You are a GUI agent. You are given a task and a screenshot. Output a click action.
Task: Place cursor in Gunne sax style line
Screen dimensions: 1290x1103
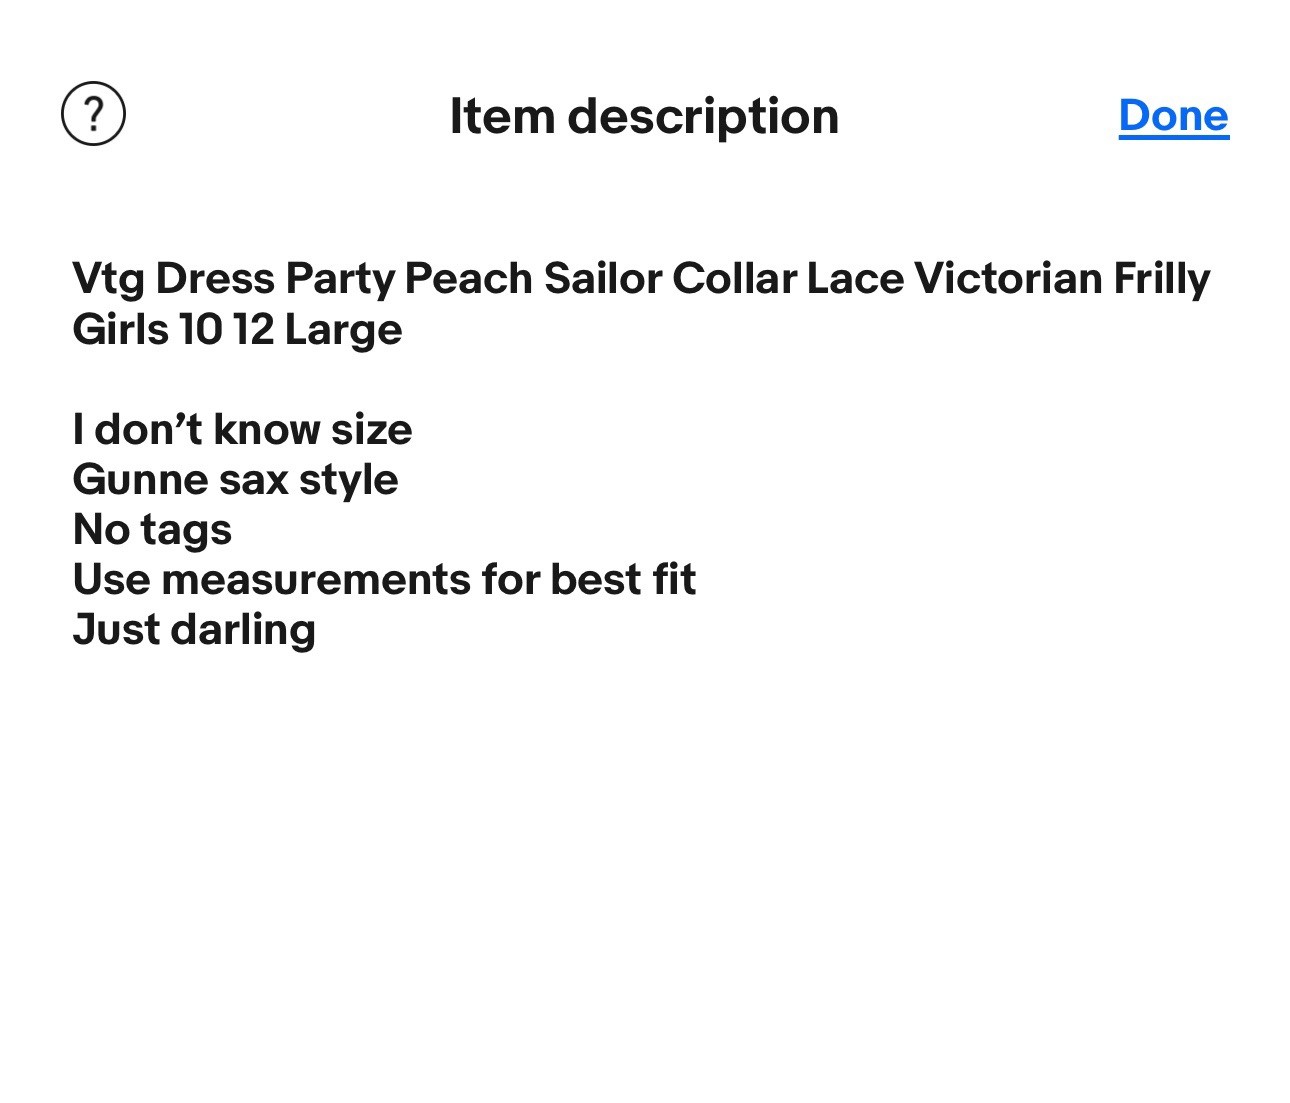click(235, 480)
